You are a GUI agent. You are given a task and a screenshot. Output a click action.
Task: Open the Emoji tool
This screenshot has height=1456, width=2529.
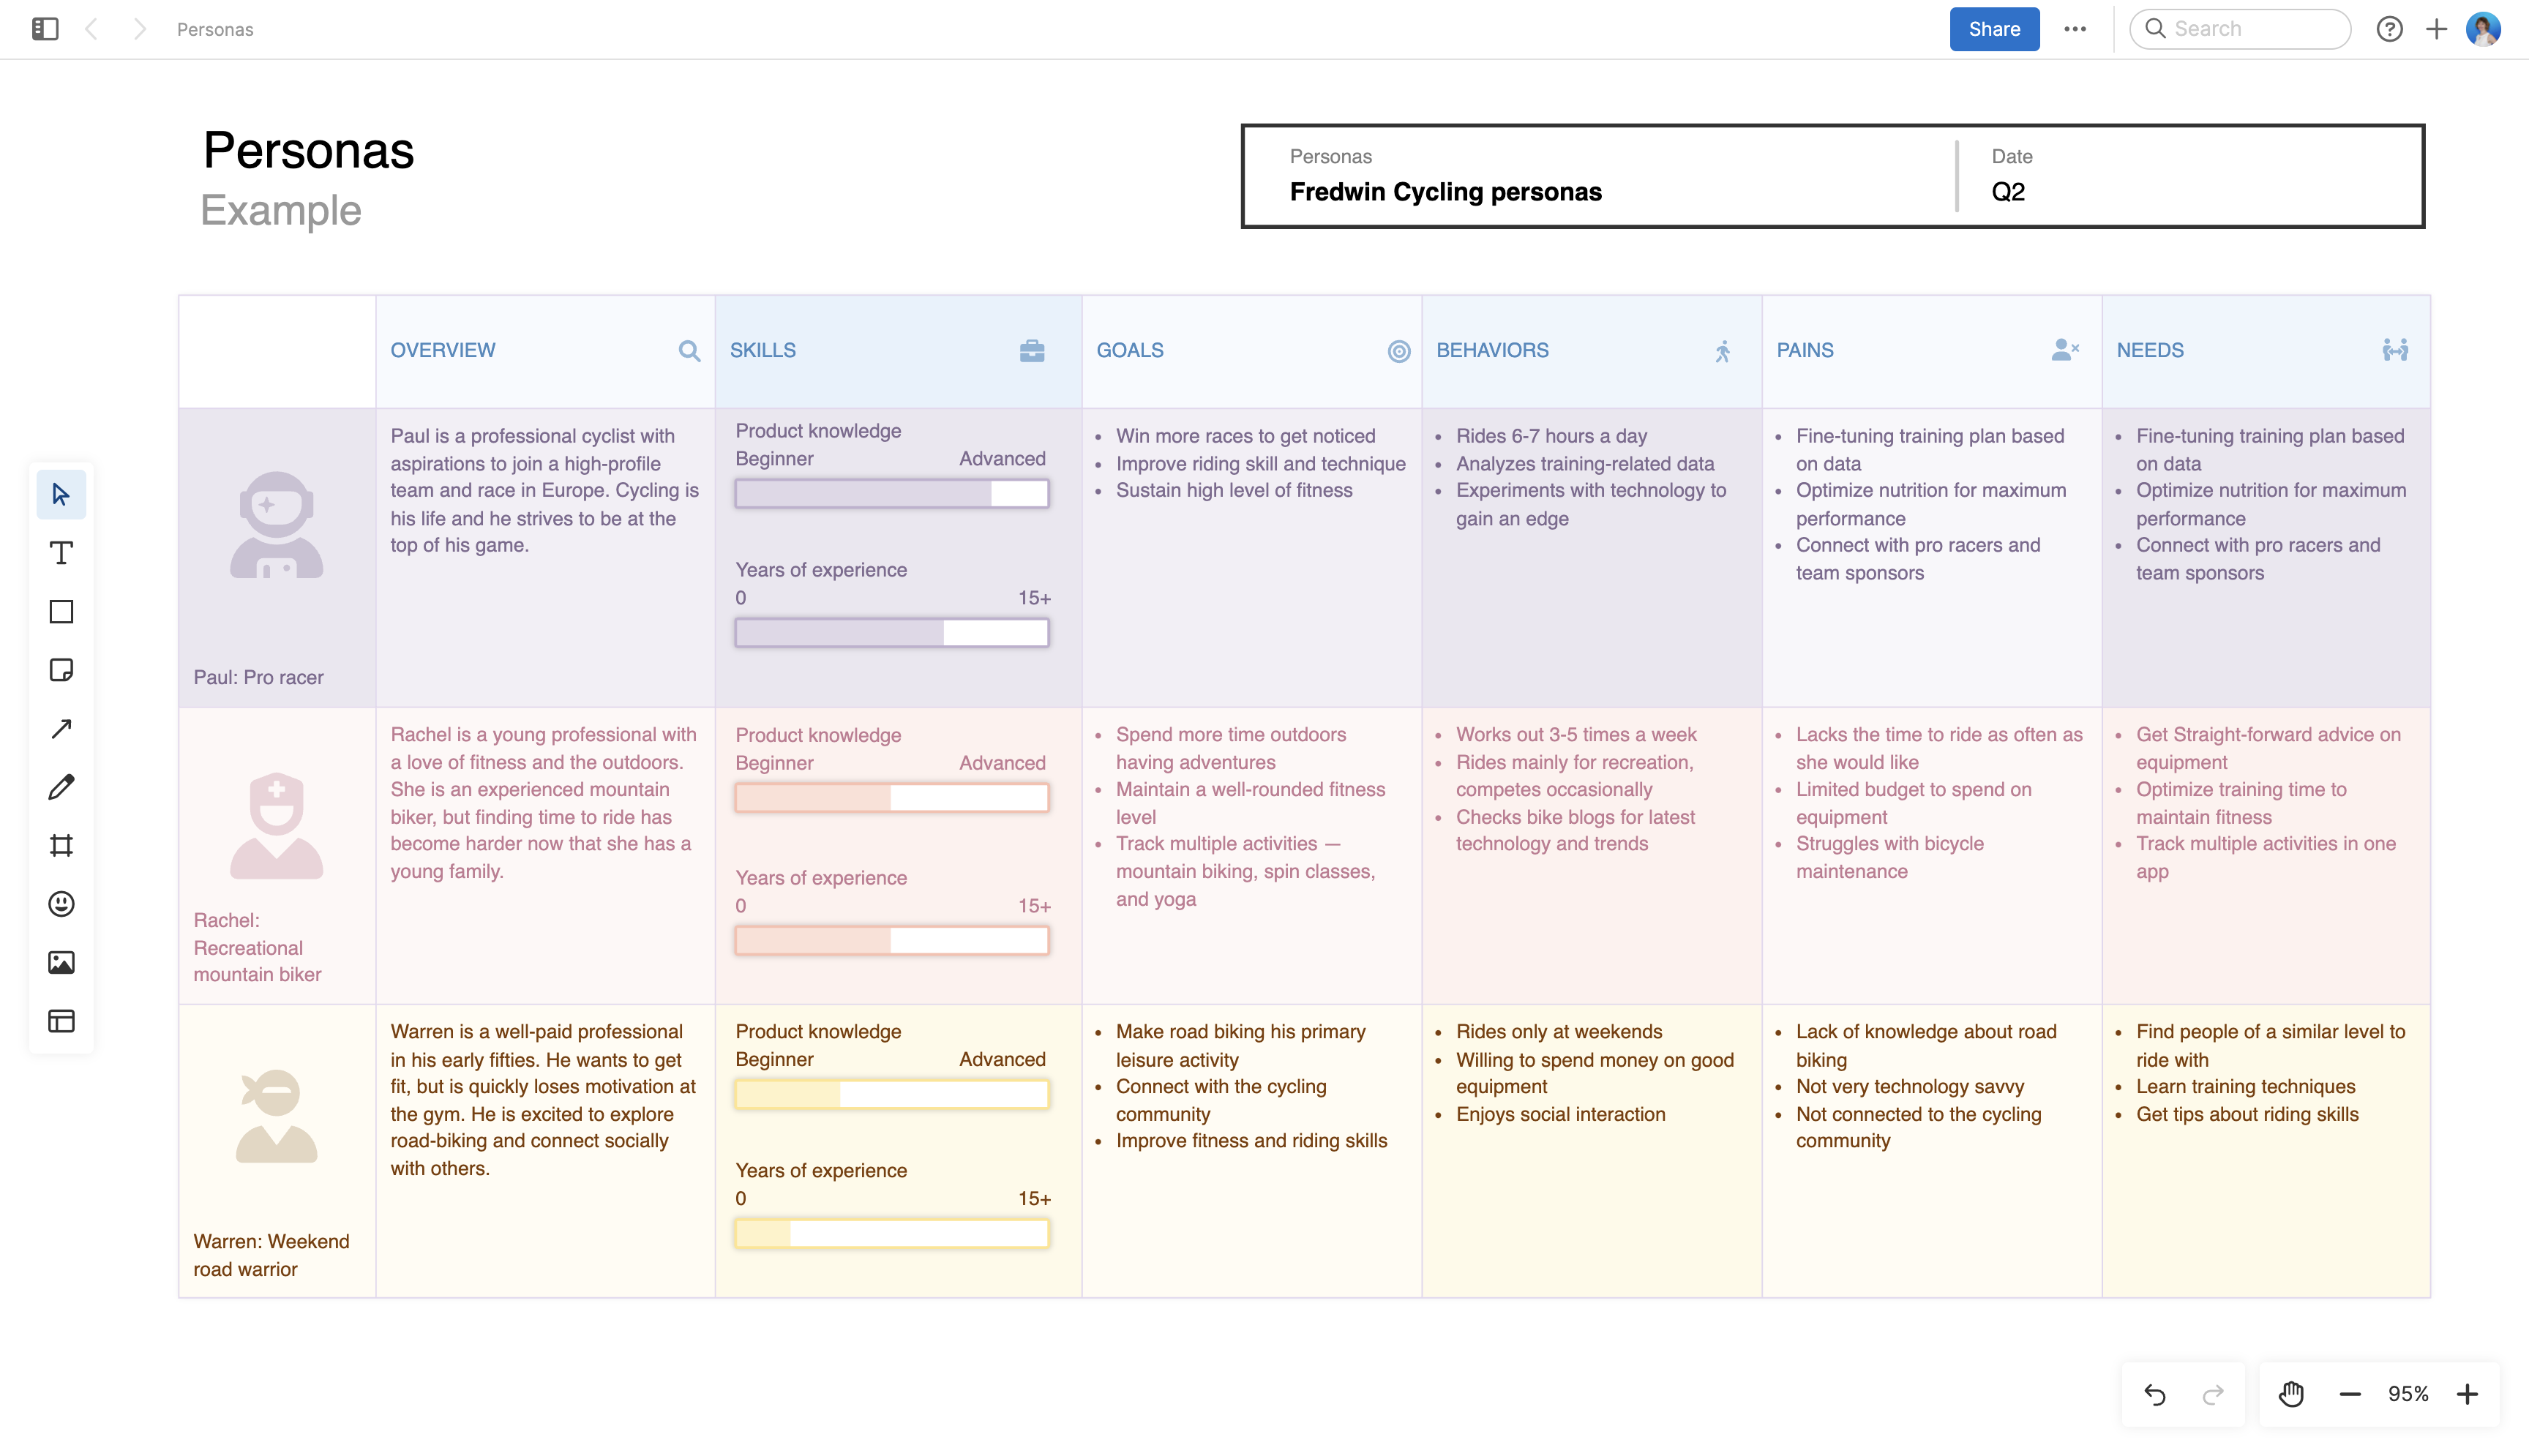61,904
